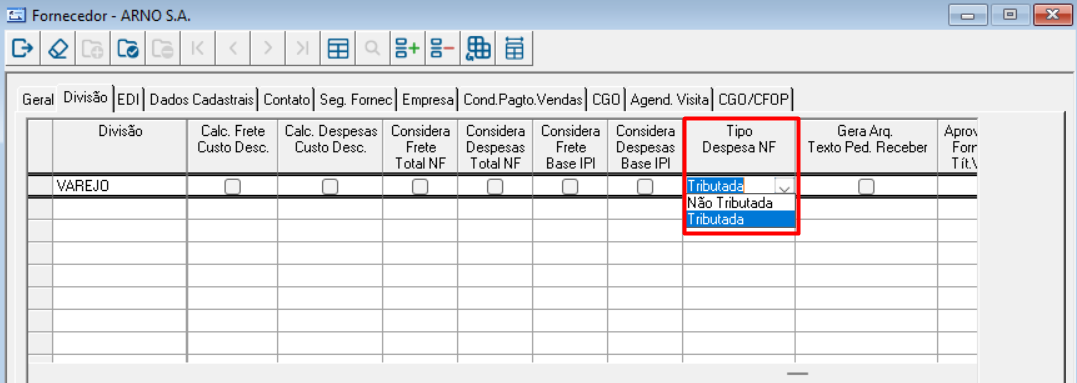Open the Dados Cadastrais tab

pyautogui.click(x=203, y=100)
